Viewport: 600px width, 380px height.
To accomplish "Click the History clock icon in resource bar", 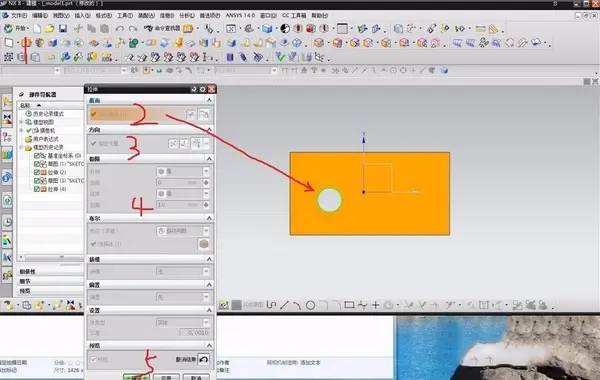I will coord(7,222).
